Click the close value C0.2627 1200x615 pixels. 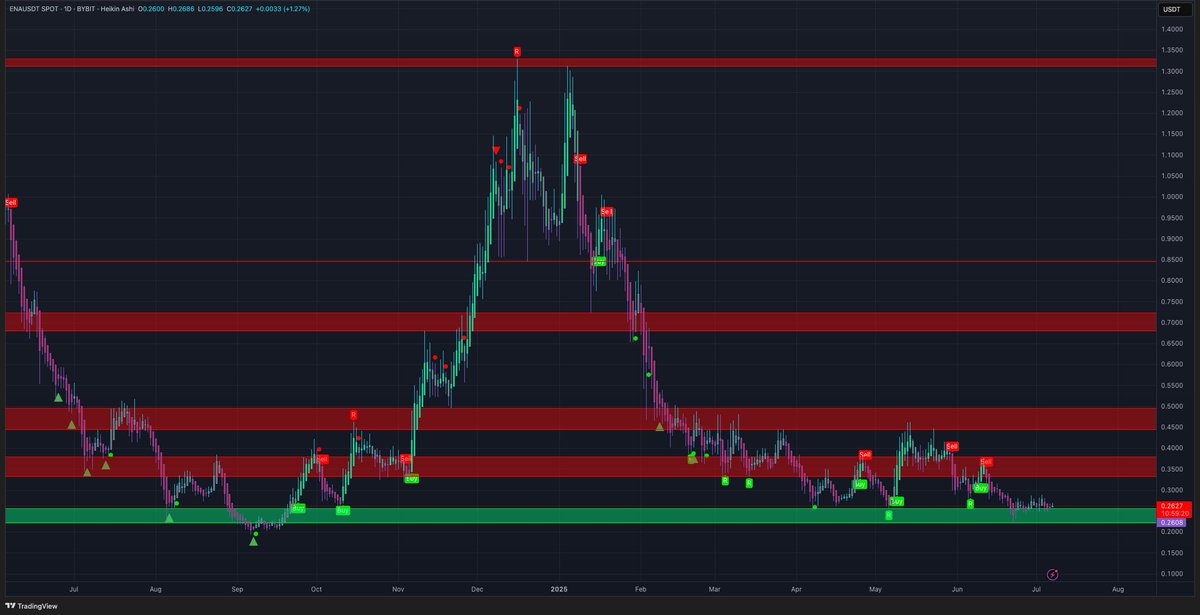pos(239,9)
